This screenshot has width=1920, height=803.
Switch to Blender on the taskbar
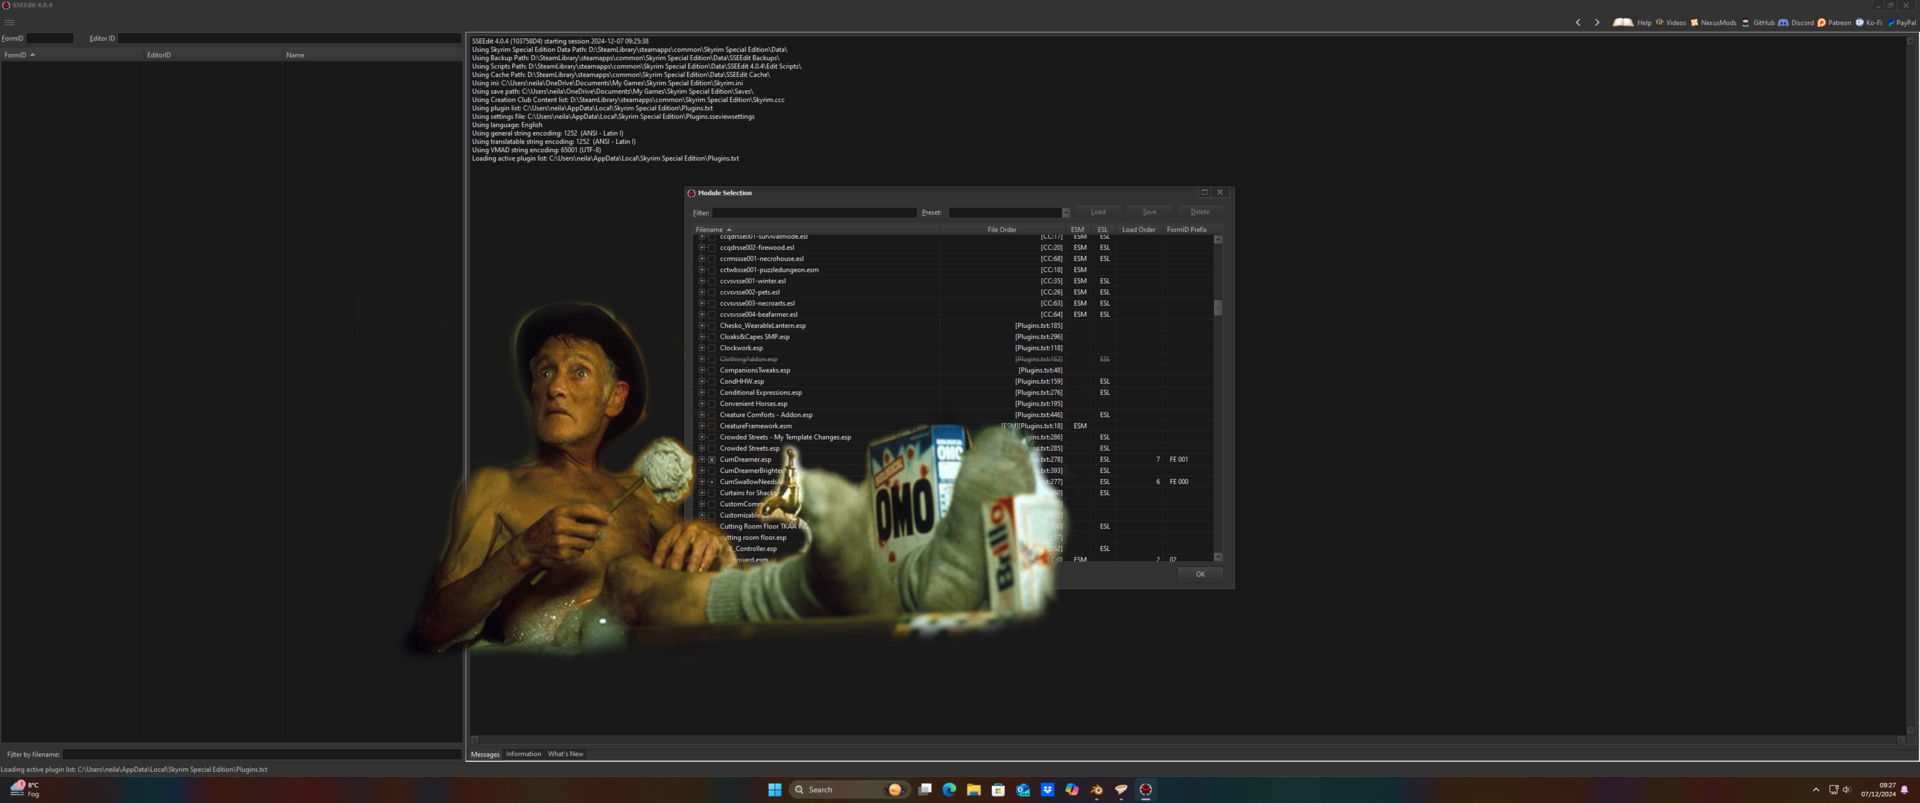(x=1096, y=790)
